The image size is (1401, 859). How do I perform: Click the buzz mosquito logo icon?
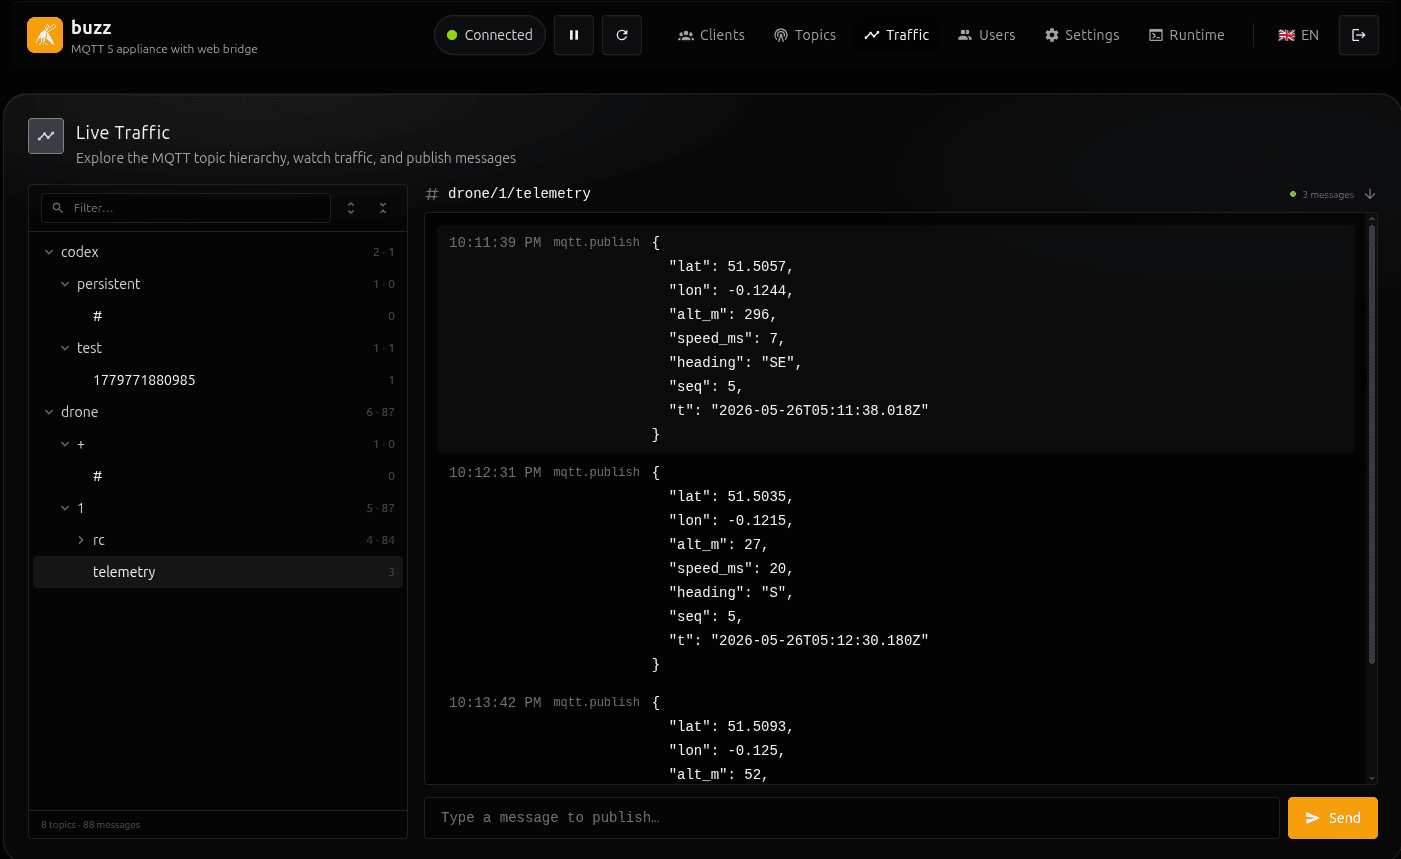(45, 35)
